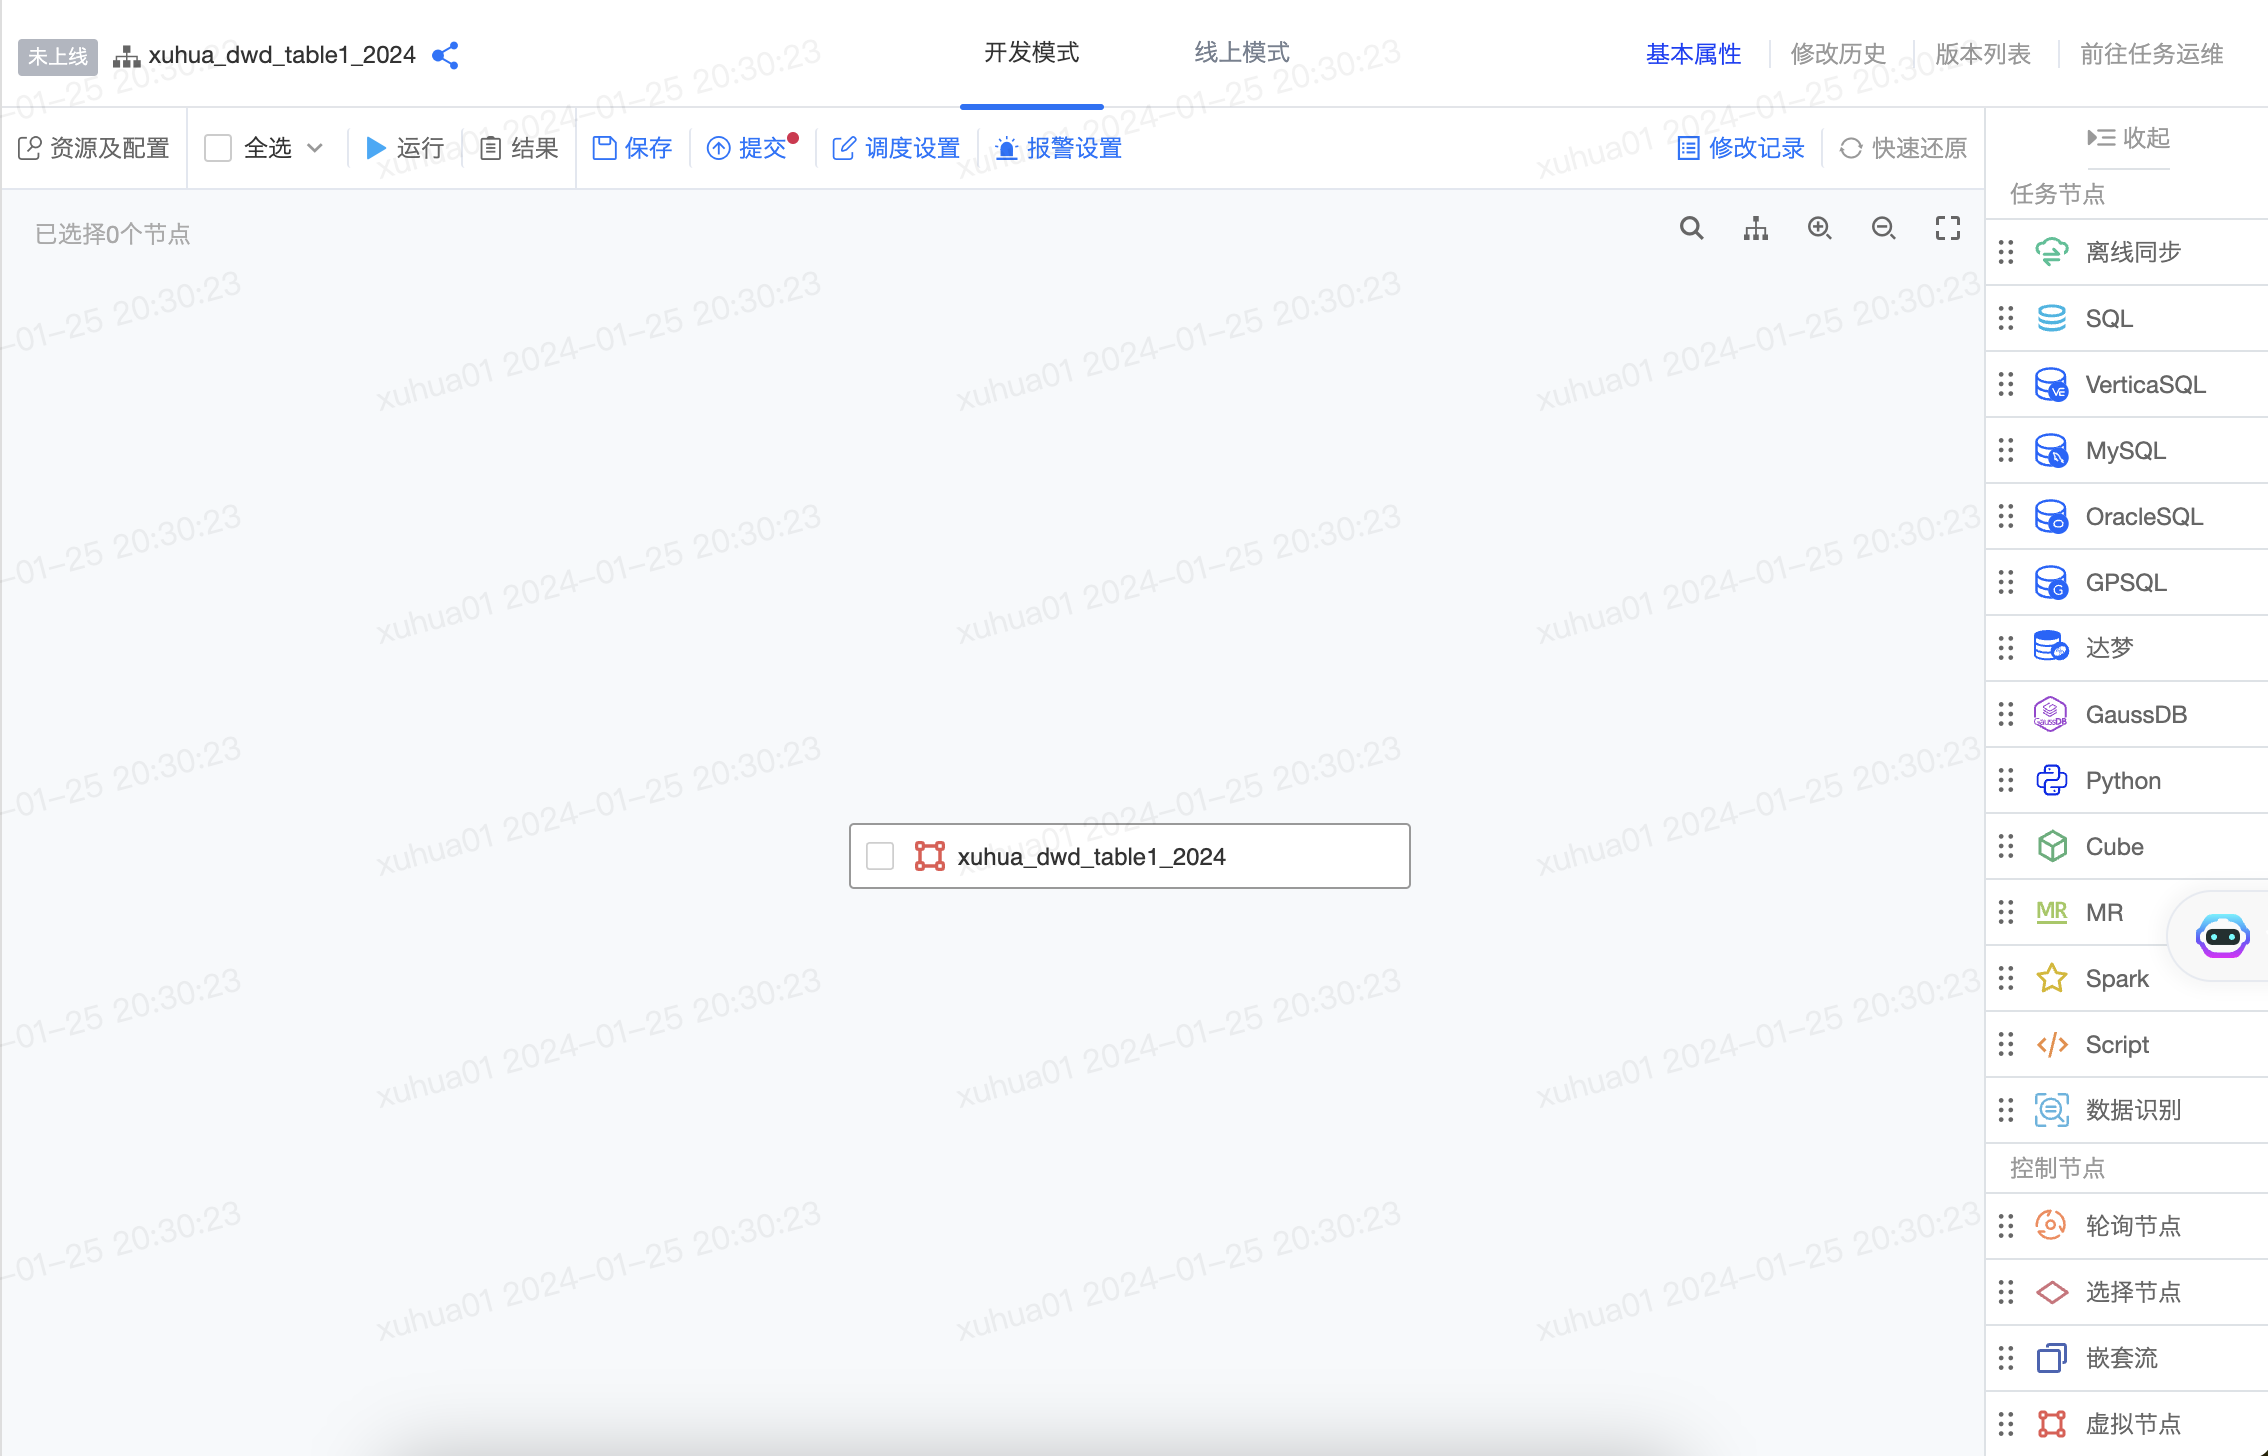Click the 保存 button to save
Image resolution: width=2268 pixels, height=1456 pixels.
click(632, 147)
